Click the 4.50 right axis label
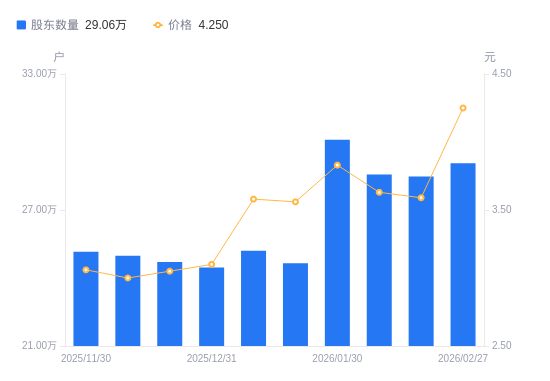 [502, 74]
